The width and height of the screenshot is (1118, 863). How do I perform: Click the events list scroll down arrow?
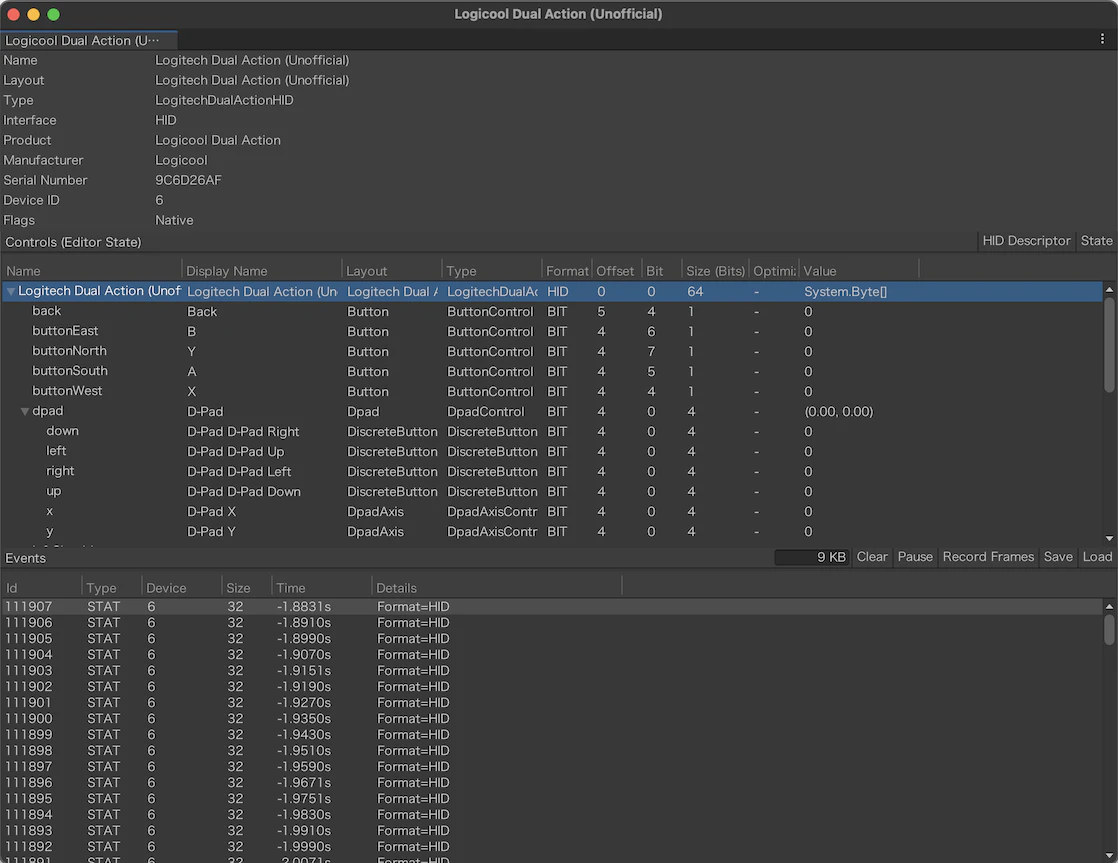(1109, 855)
